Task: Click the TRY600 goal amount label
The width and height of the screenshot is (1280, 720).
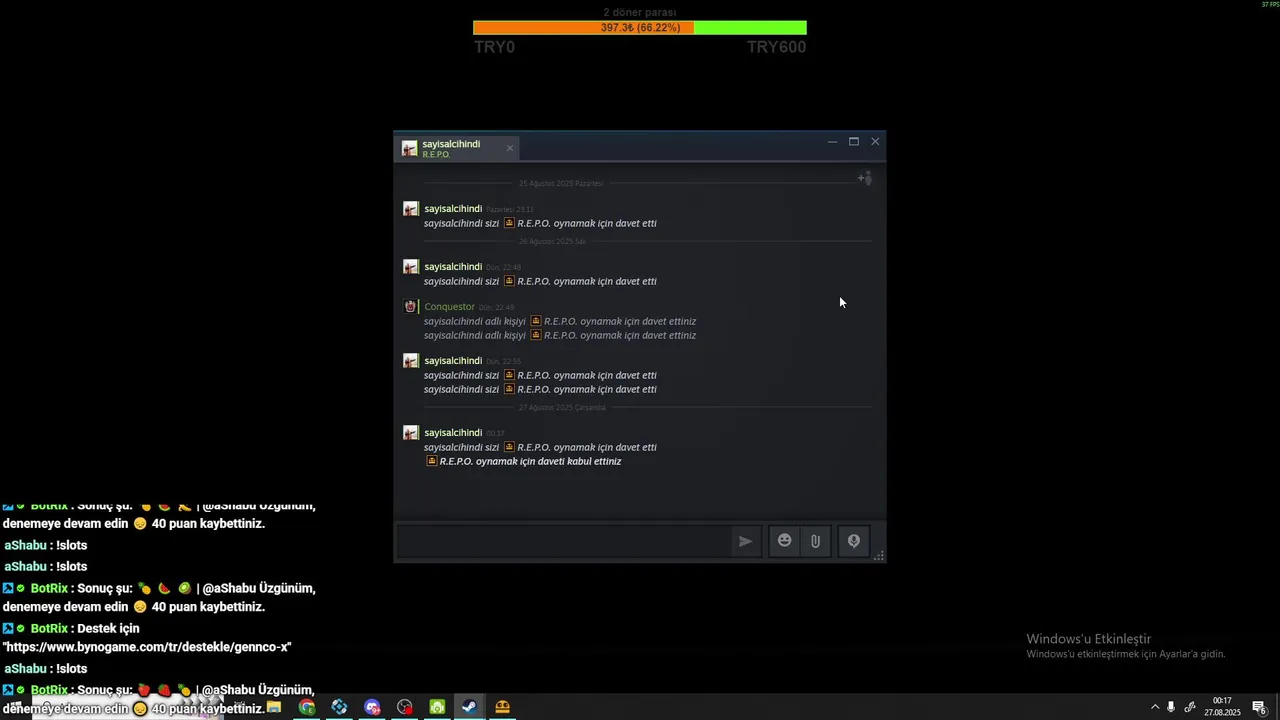Action: 776,47
